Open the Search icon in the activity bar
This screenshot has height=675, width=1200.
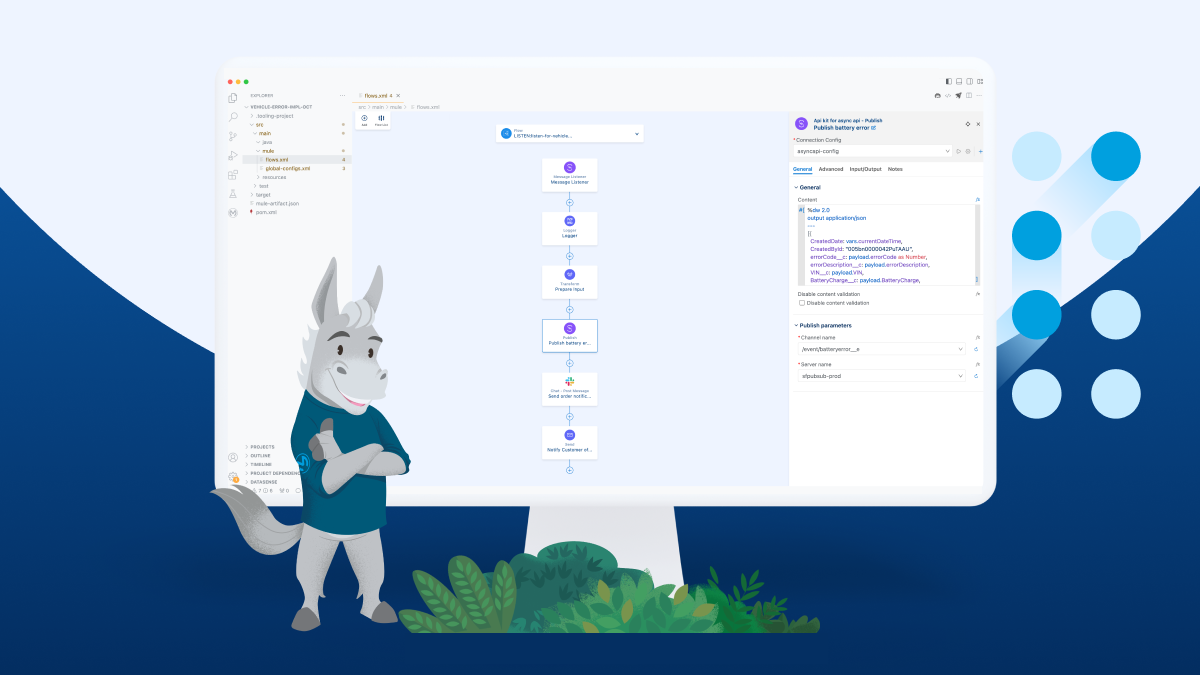click(232, 117)
